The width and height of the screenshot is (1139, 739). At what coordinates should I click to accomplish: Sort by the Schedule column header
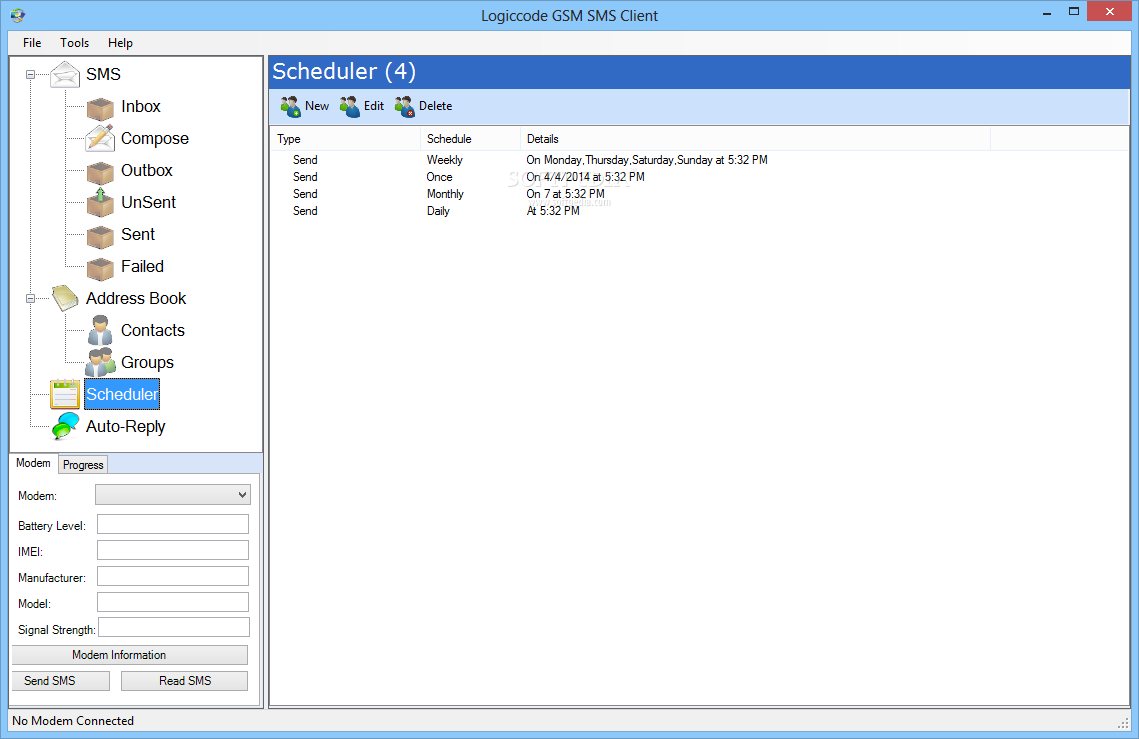tap(470, 139)
